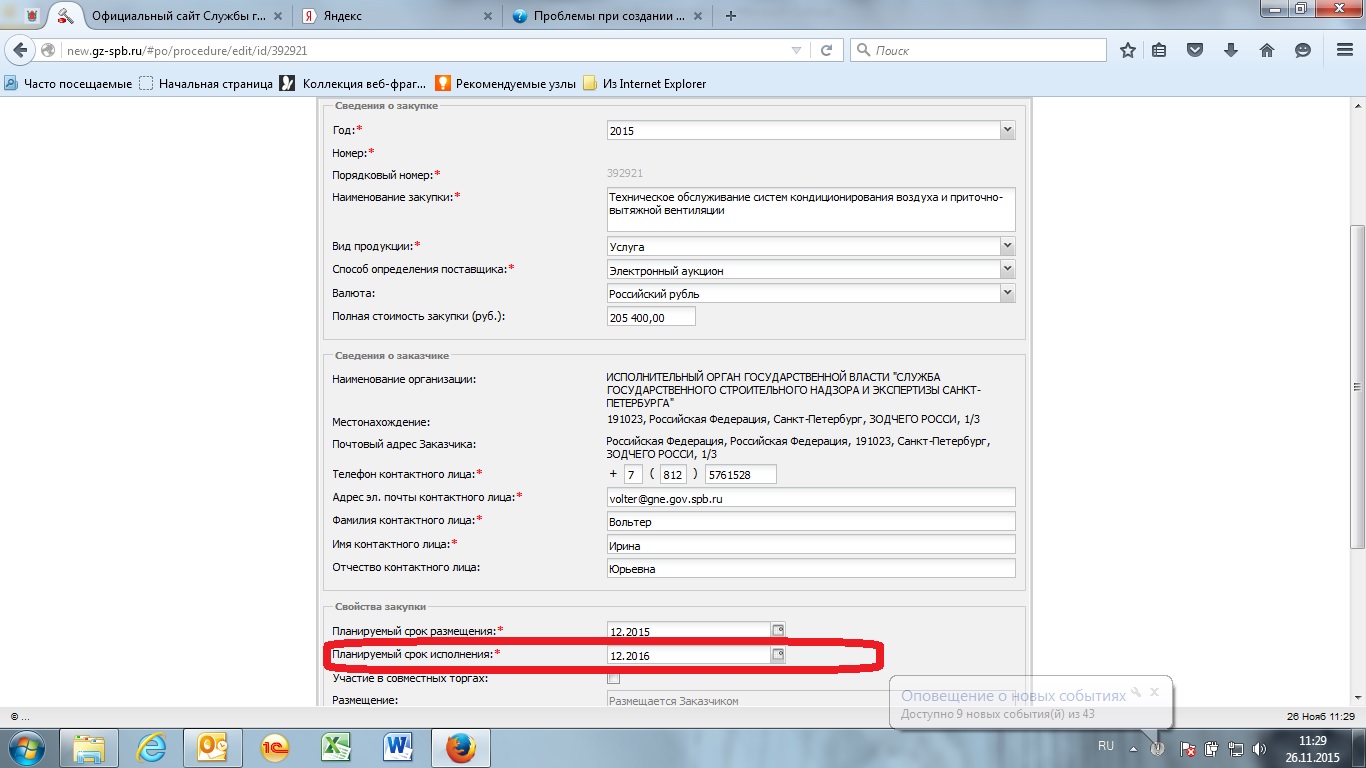Click the address bar URL field
Viewport: 1366px width, 768px height.
pyautogui.click(x=425, y=50)
